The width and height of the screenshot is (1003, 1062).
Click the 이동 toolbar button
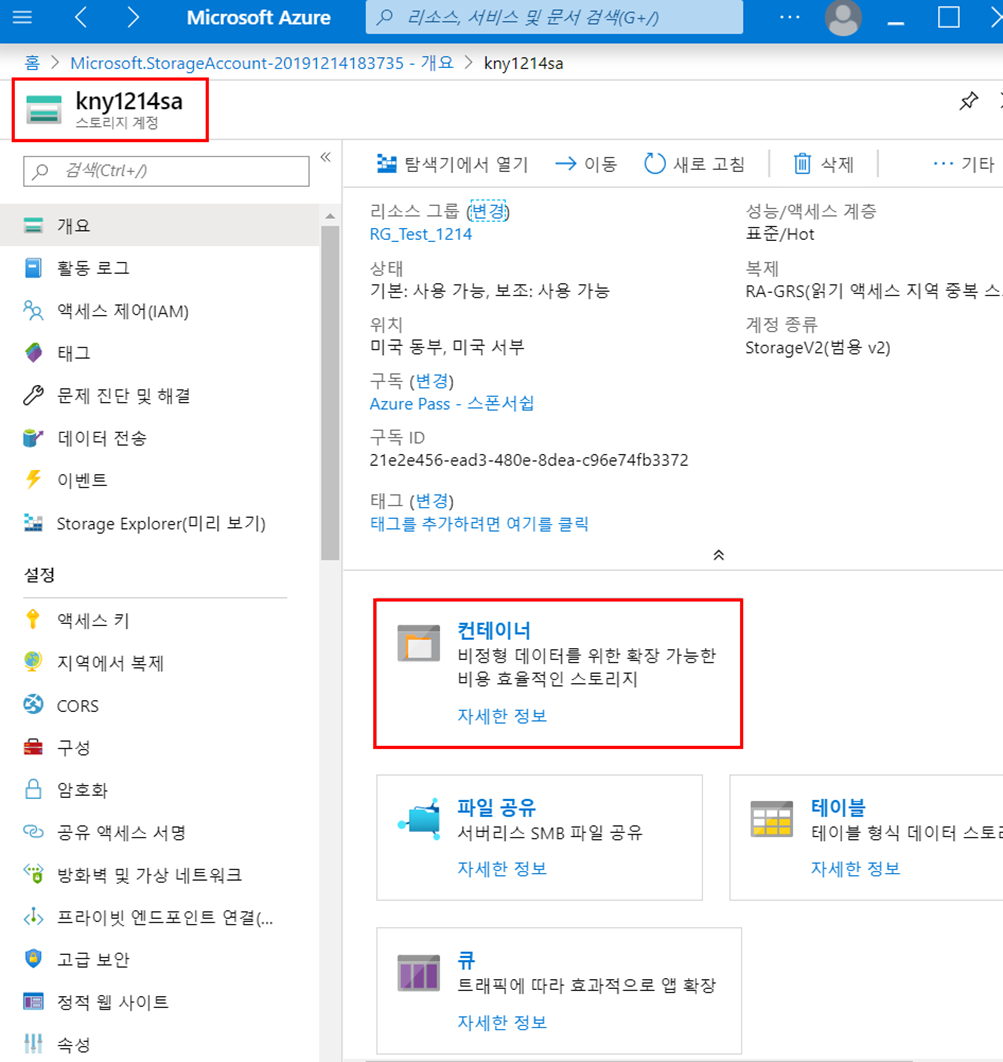586,164
